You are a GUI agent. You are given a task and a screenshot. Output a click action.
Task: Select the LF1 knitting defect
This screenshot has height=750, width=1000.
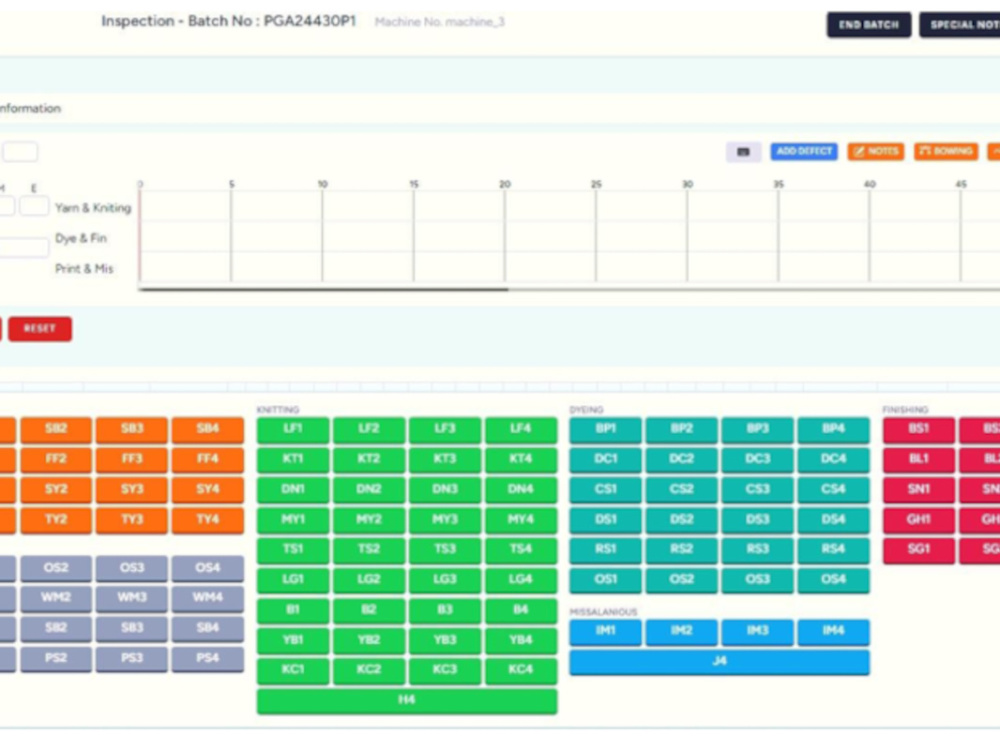[x=293, y=429]
